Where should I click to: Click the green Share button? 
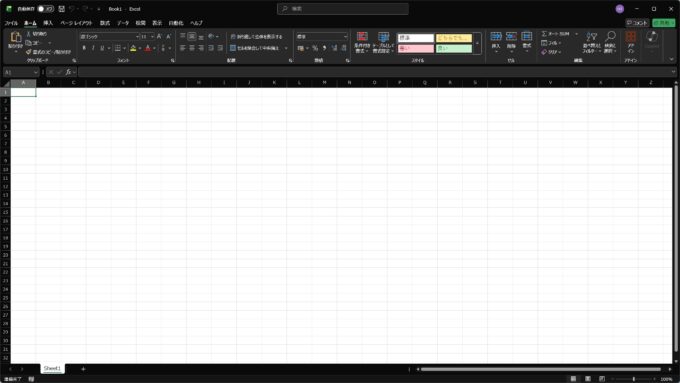click(x=664, y=23)
